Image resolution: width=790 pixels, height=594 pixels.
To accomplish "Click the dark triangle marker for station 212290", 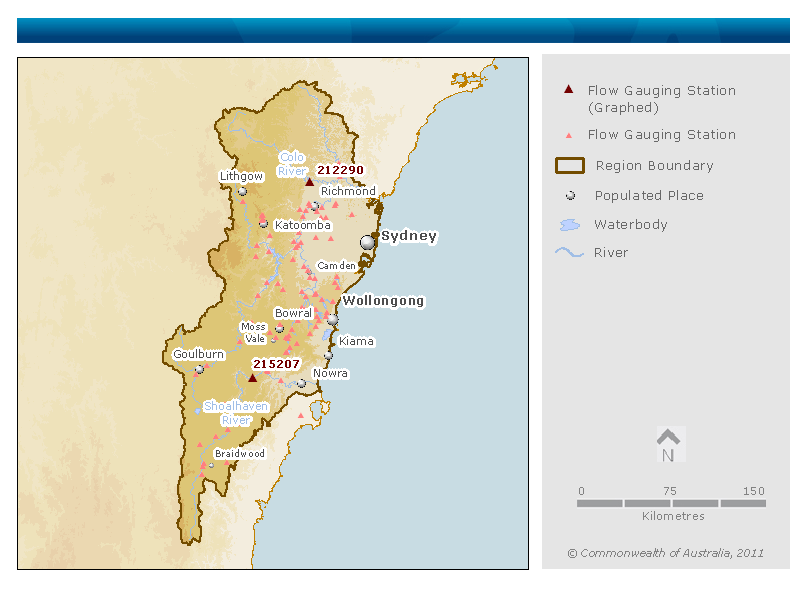I will coord(309,182).
